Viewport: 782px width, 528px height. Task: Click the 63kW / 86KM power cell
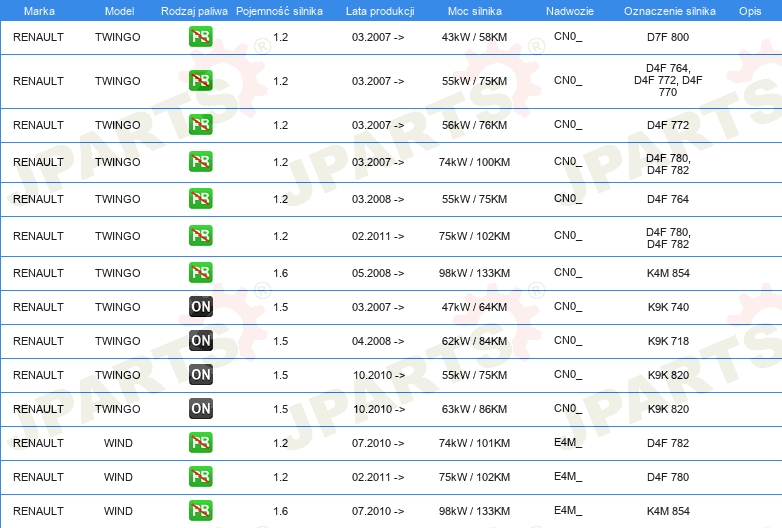(474, 409)
